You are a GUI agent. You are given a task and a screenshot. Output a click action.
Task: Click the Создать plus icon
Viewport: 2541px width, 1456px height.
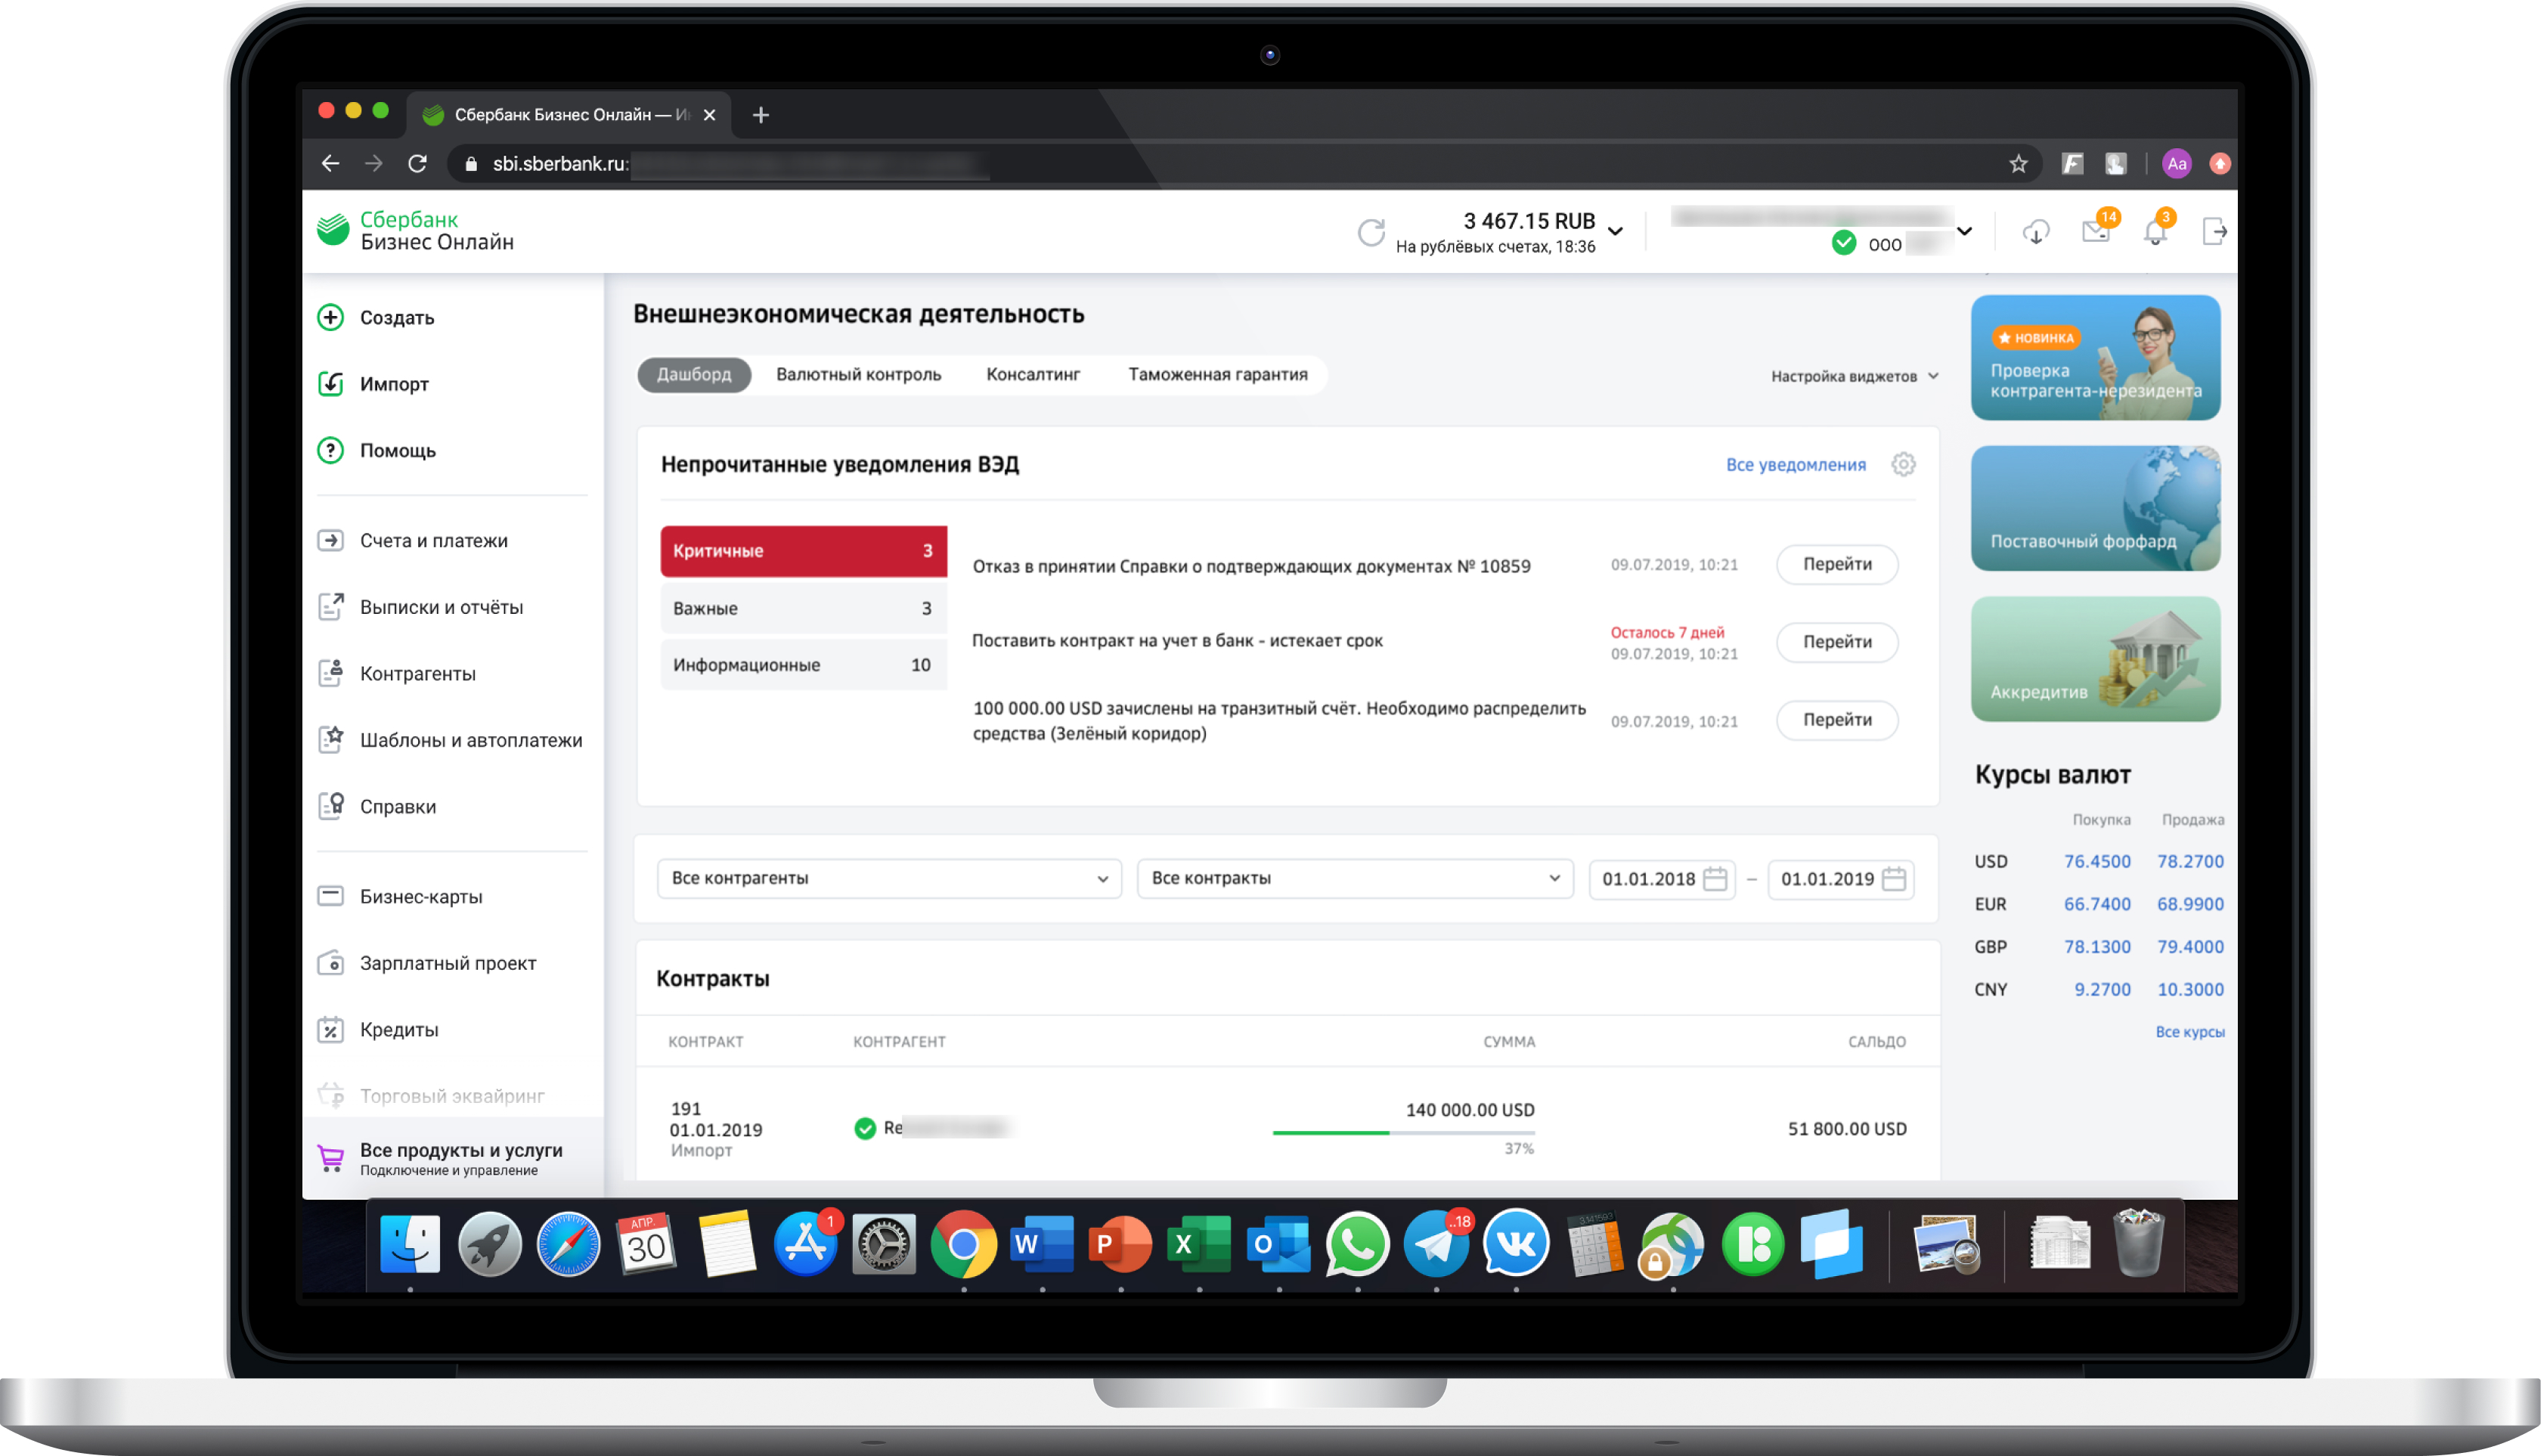(330, 317)
